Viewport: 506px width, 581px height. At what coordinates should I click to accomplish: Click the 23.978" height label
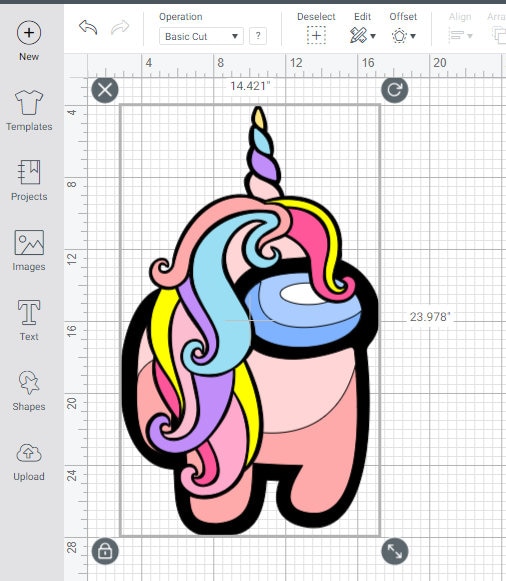click(430, 317)
